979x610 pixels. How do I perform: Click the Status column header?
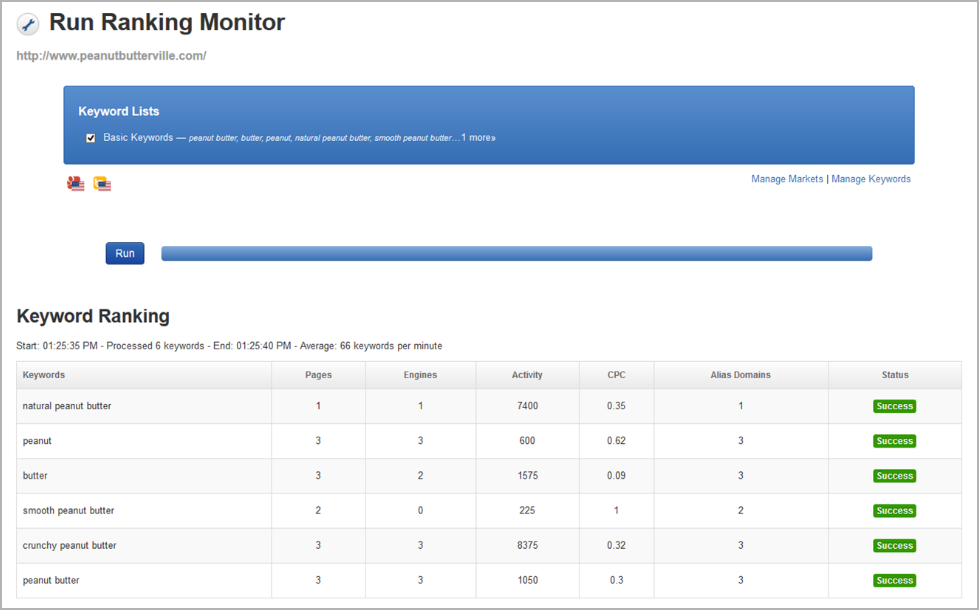[895, 375]
